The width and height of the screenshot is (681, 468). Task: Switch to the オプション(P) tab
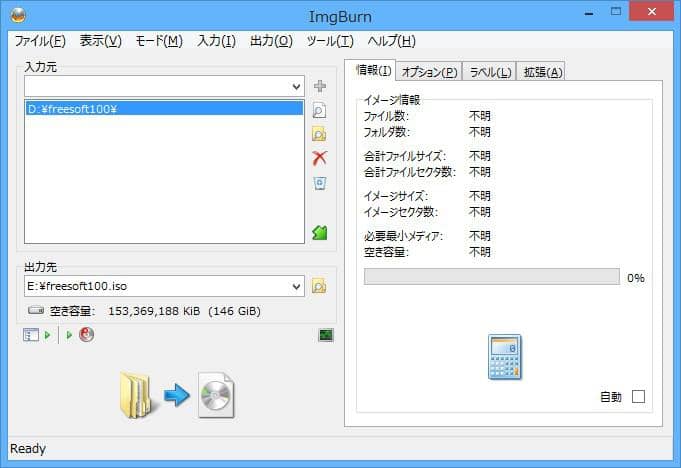click(x=429, y=72)
